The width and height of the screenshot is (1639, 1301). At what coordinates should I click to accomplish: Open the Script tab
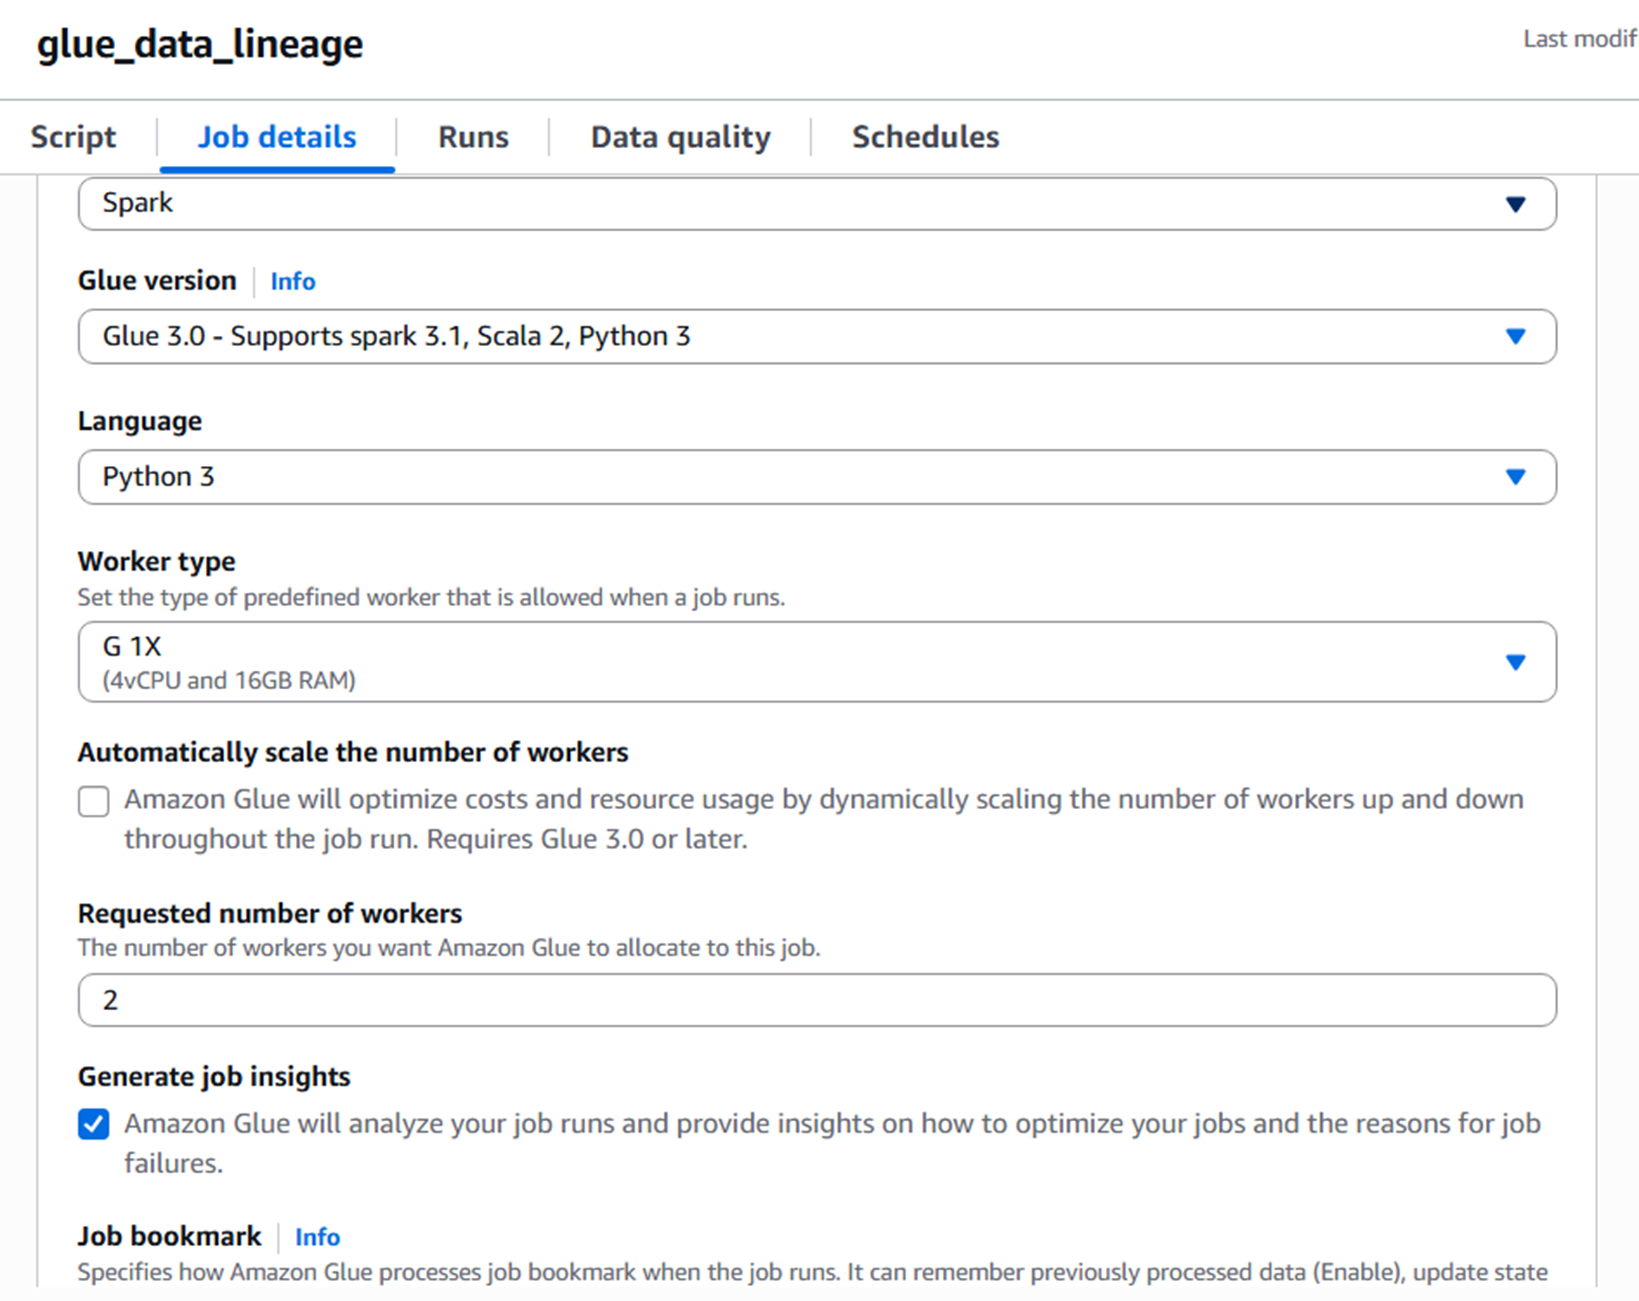[x=73, y=137]
